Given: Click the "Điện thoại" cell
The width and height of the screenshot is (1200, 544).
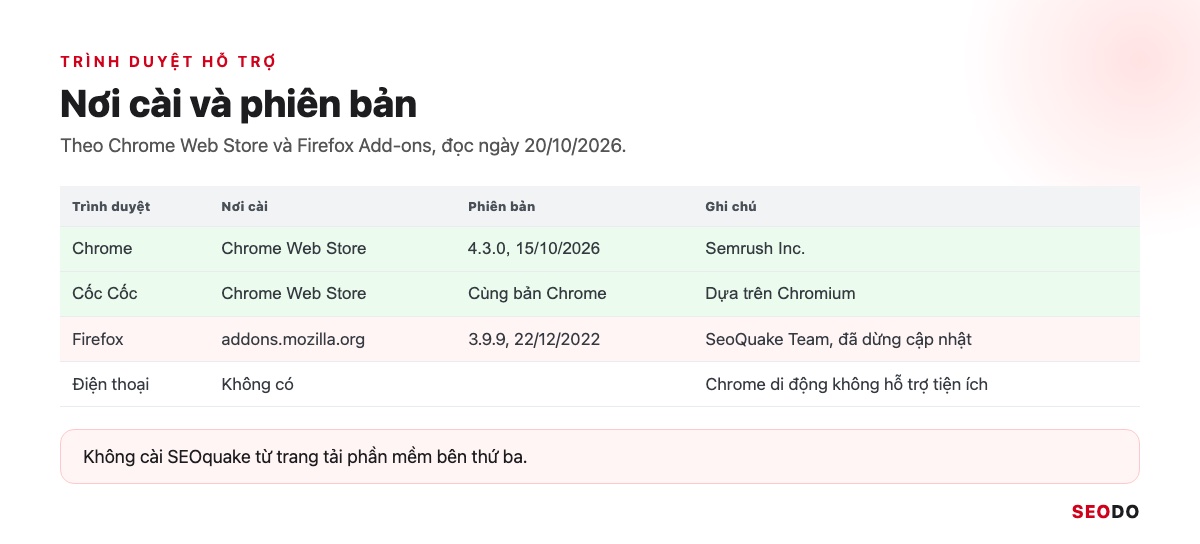Looking at the screenshot, I should tap(110, 384).
